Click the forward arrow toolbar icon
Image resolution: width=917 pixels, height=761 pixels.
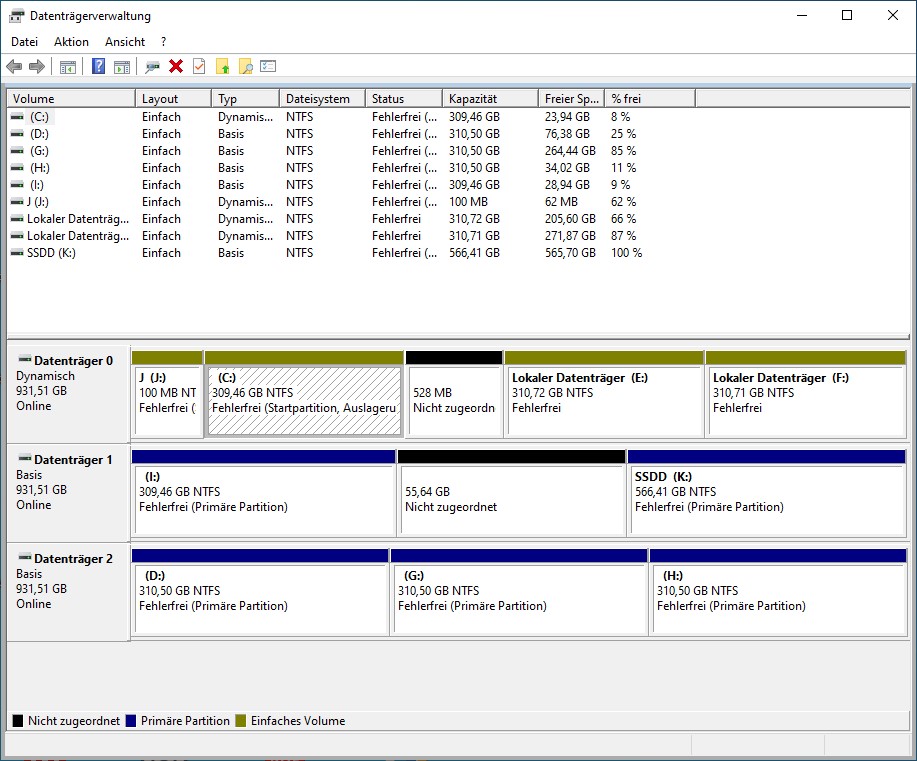point(37,67)
